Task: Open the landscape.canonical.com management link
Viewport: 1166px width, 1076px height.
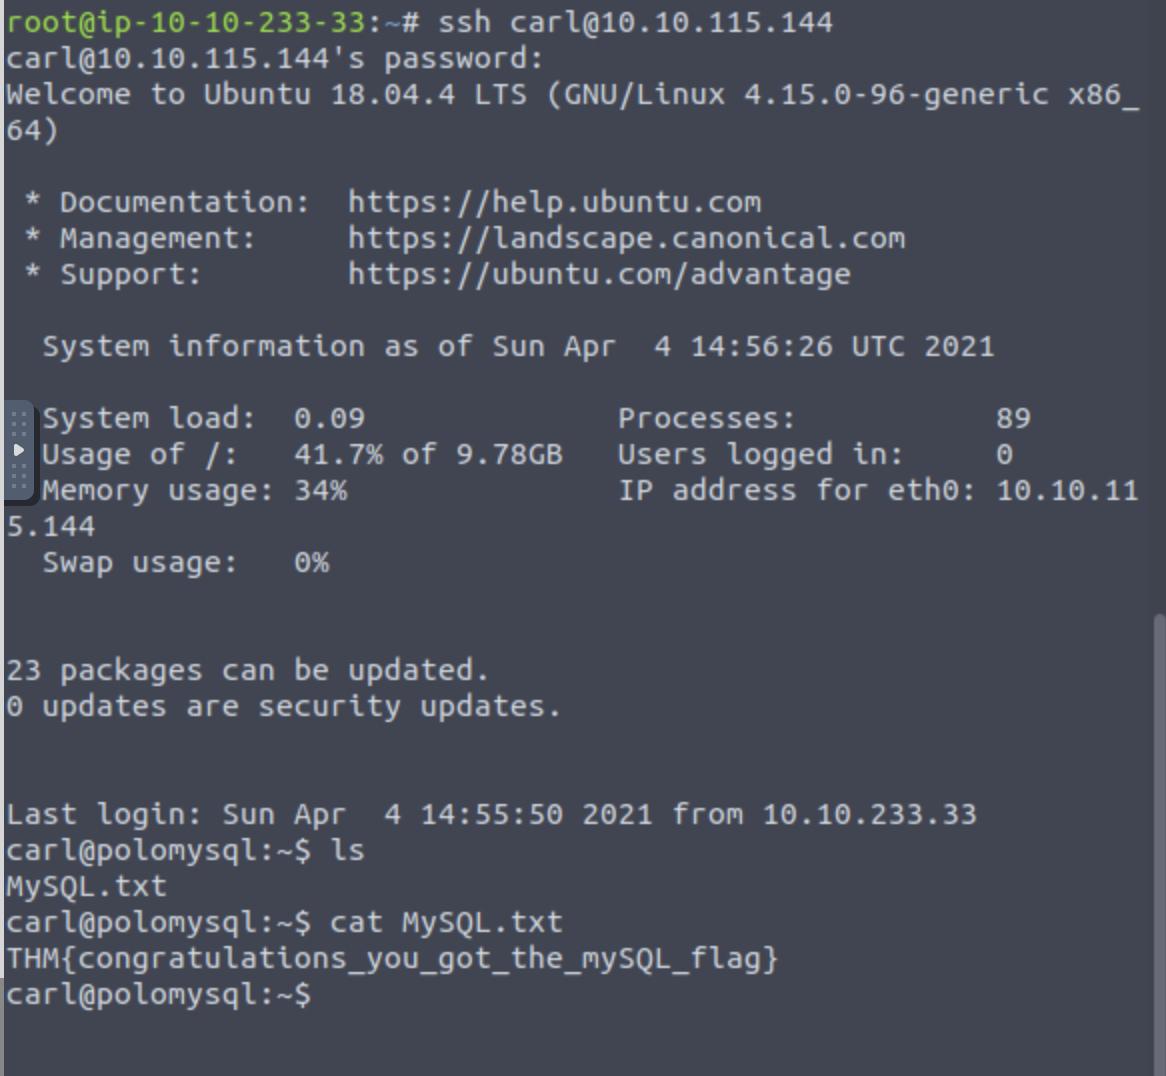Action: click(x=626, y=238)
